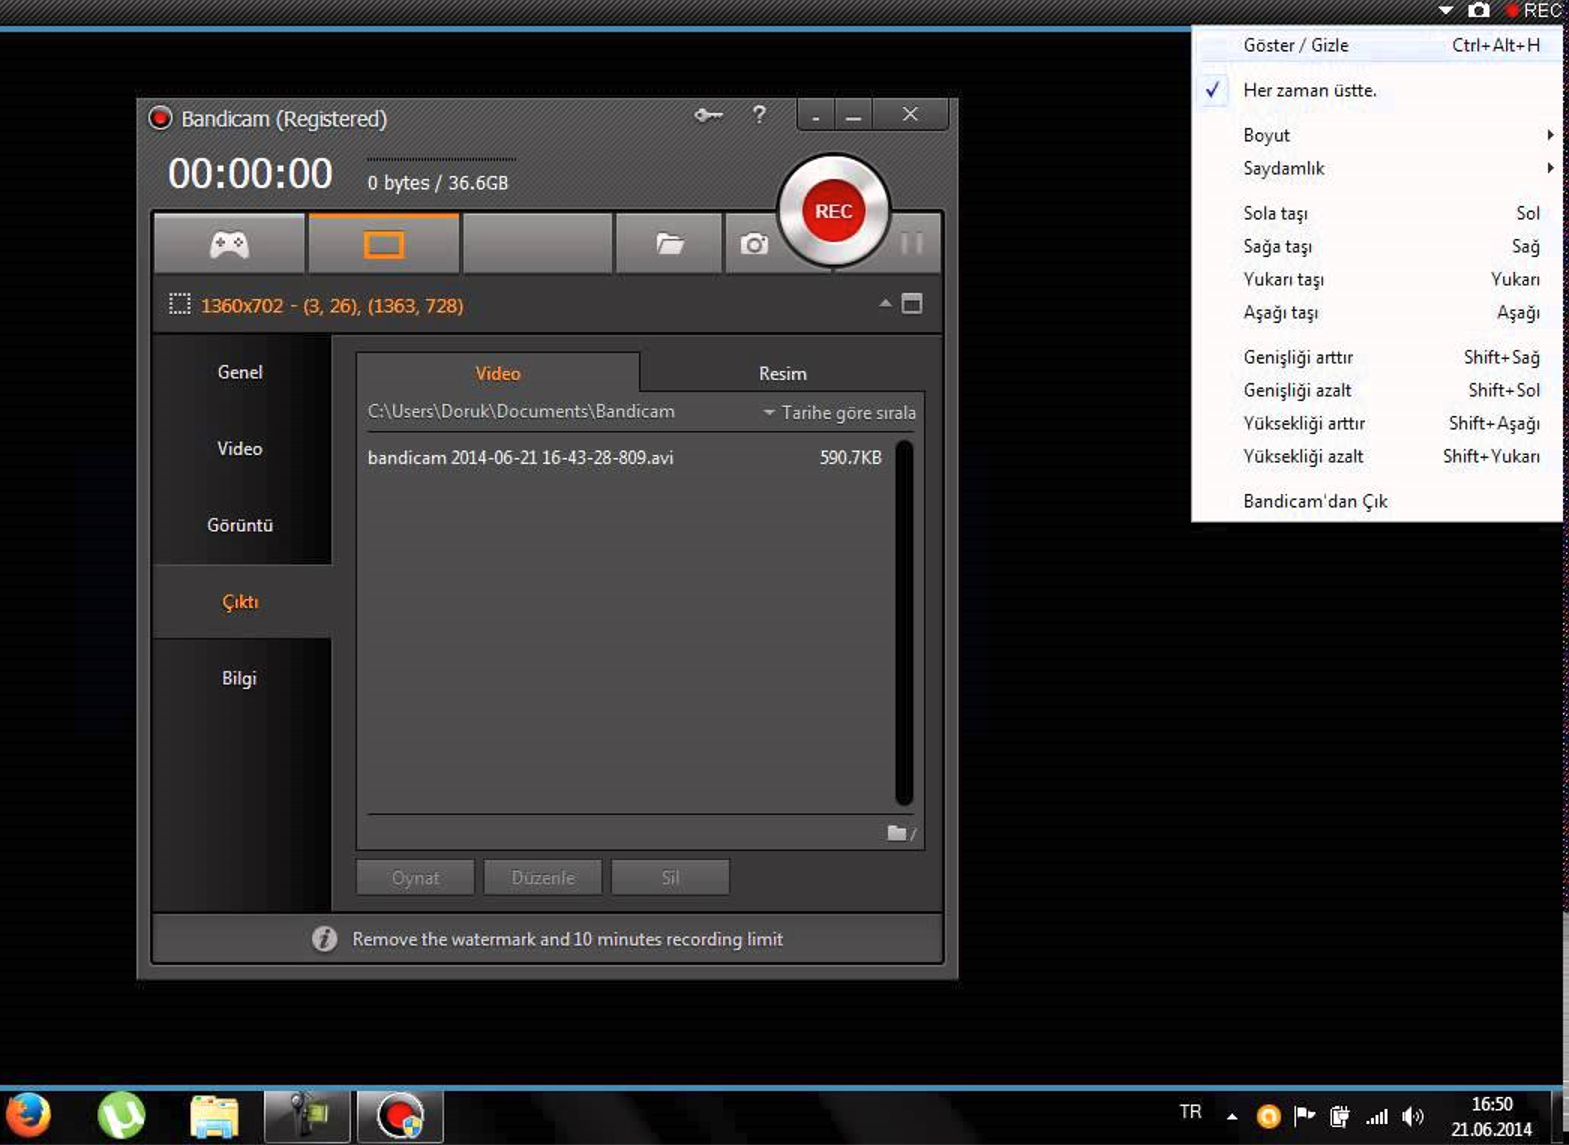Image resolution: width=1569 pixels, height=1145 pixels.
Task: Click the key registration icon
Action: coord(708,116)
